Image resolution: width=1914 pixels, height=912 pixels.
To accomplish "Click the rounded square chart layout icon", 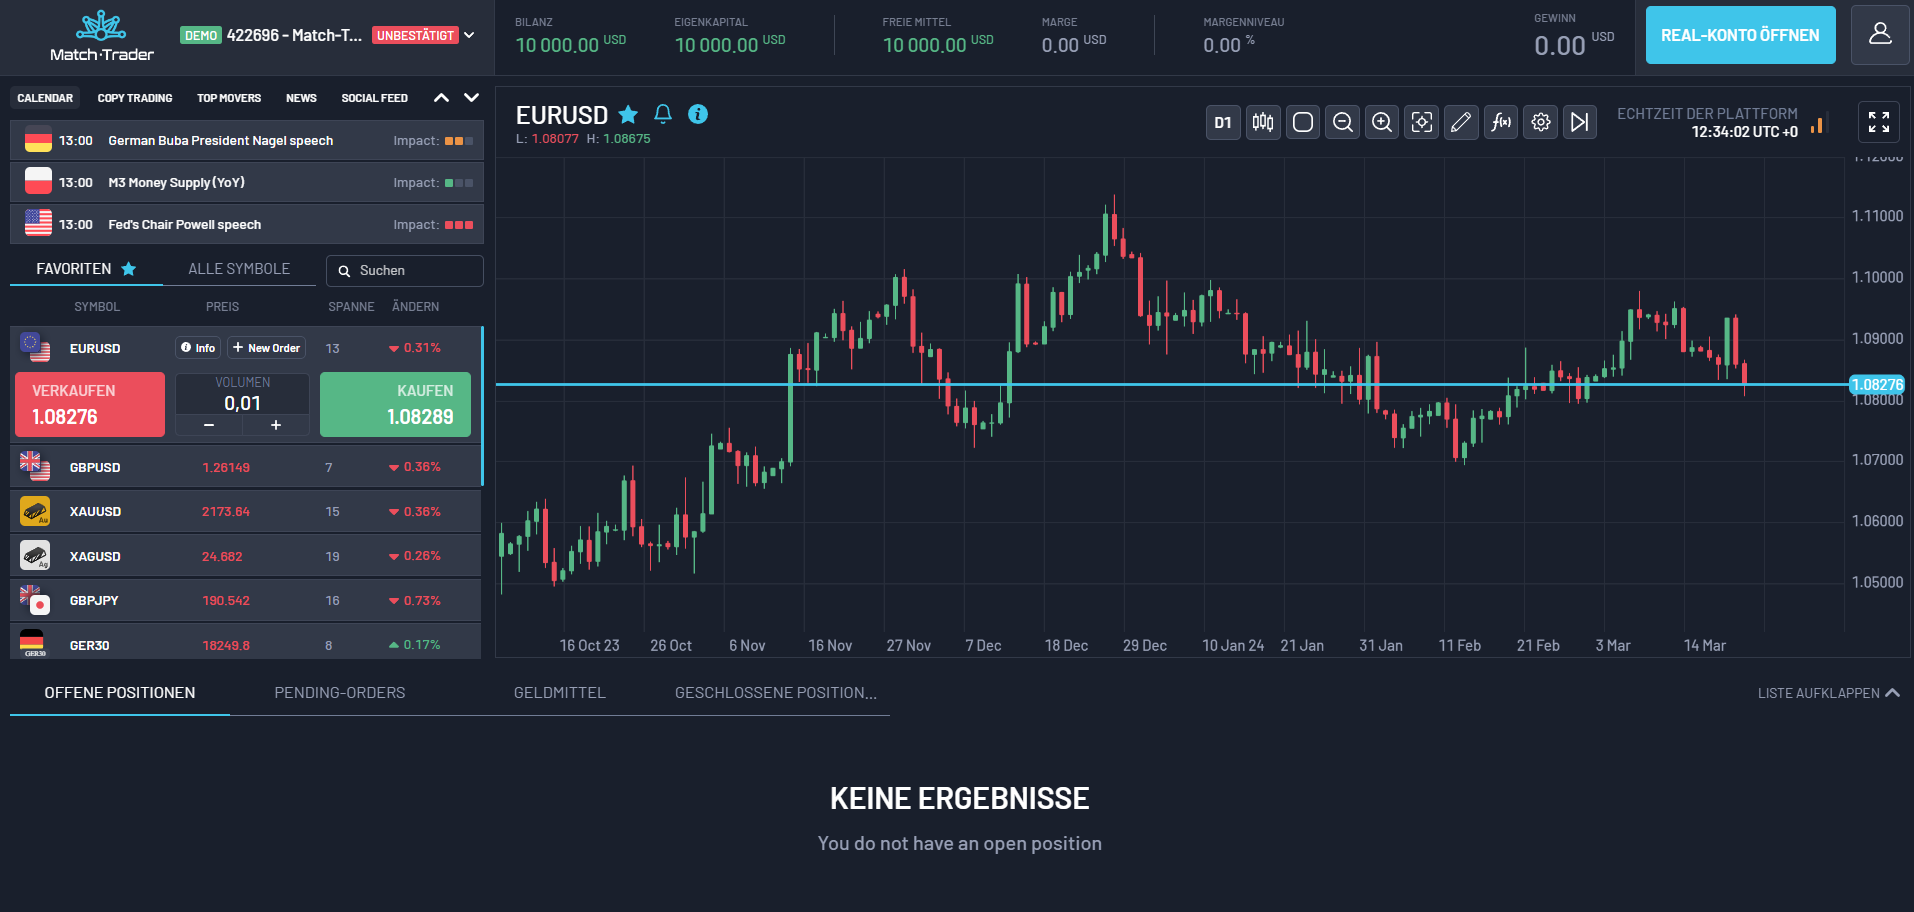I will coord(1303,122).
